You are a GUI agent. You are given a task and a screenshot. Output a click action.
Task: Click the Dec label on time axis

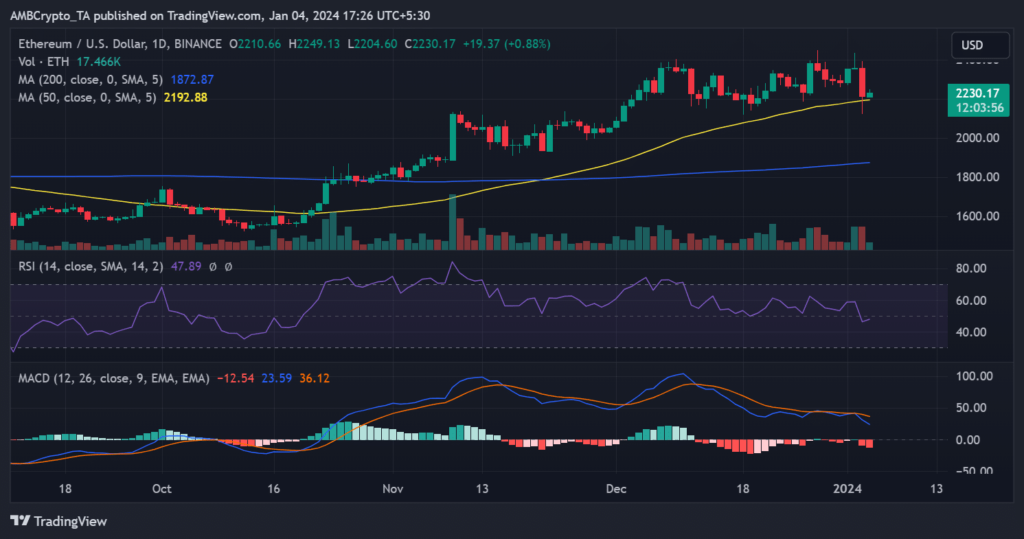(616, 489)
